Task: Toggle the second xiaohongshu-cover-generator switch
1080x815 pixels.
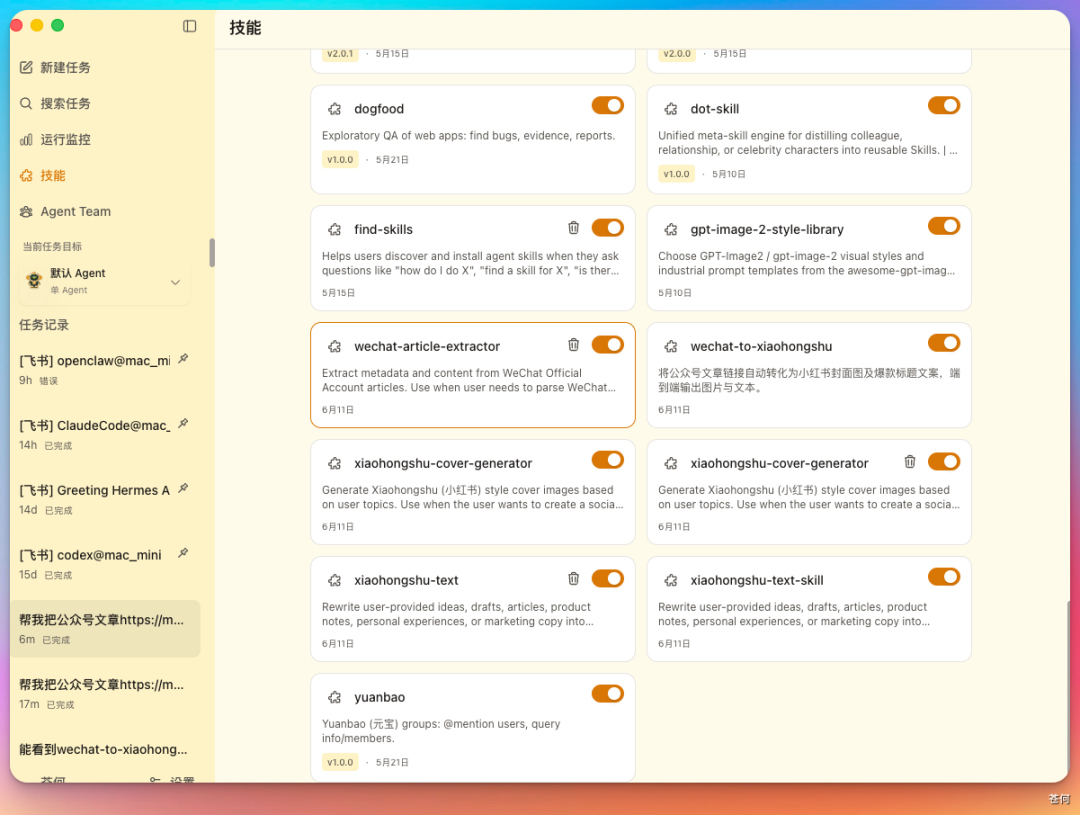Action: click(944, 462)
